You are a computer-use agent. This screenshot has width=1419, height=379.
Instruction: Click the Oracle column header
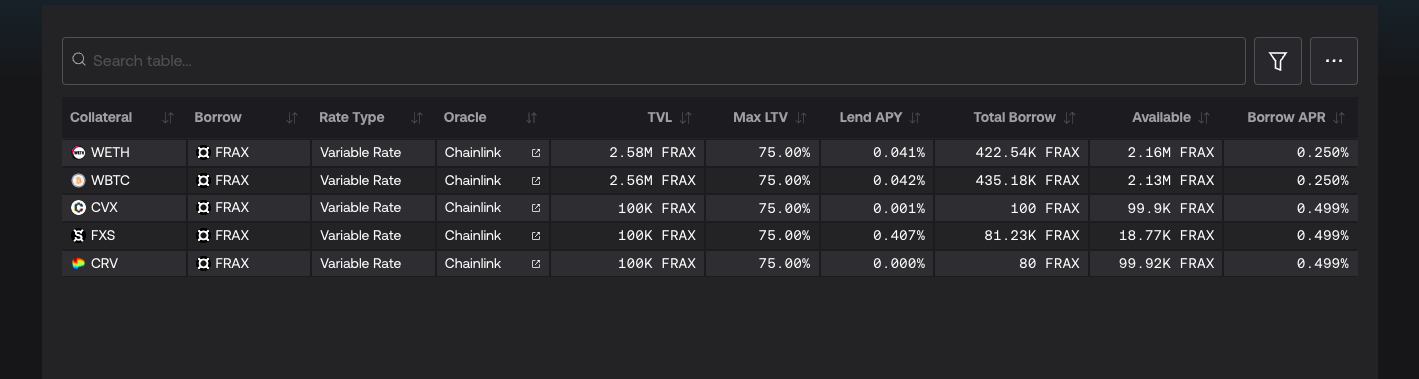(x=465, y=118)
